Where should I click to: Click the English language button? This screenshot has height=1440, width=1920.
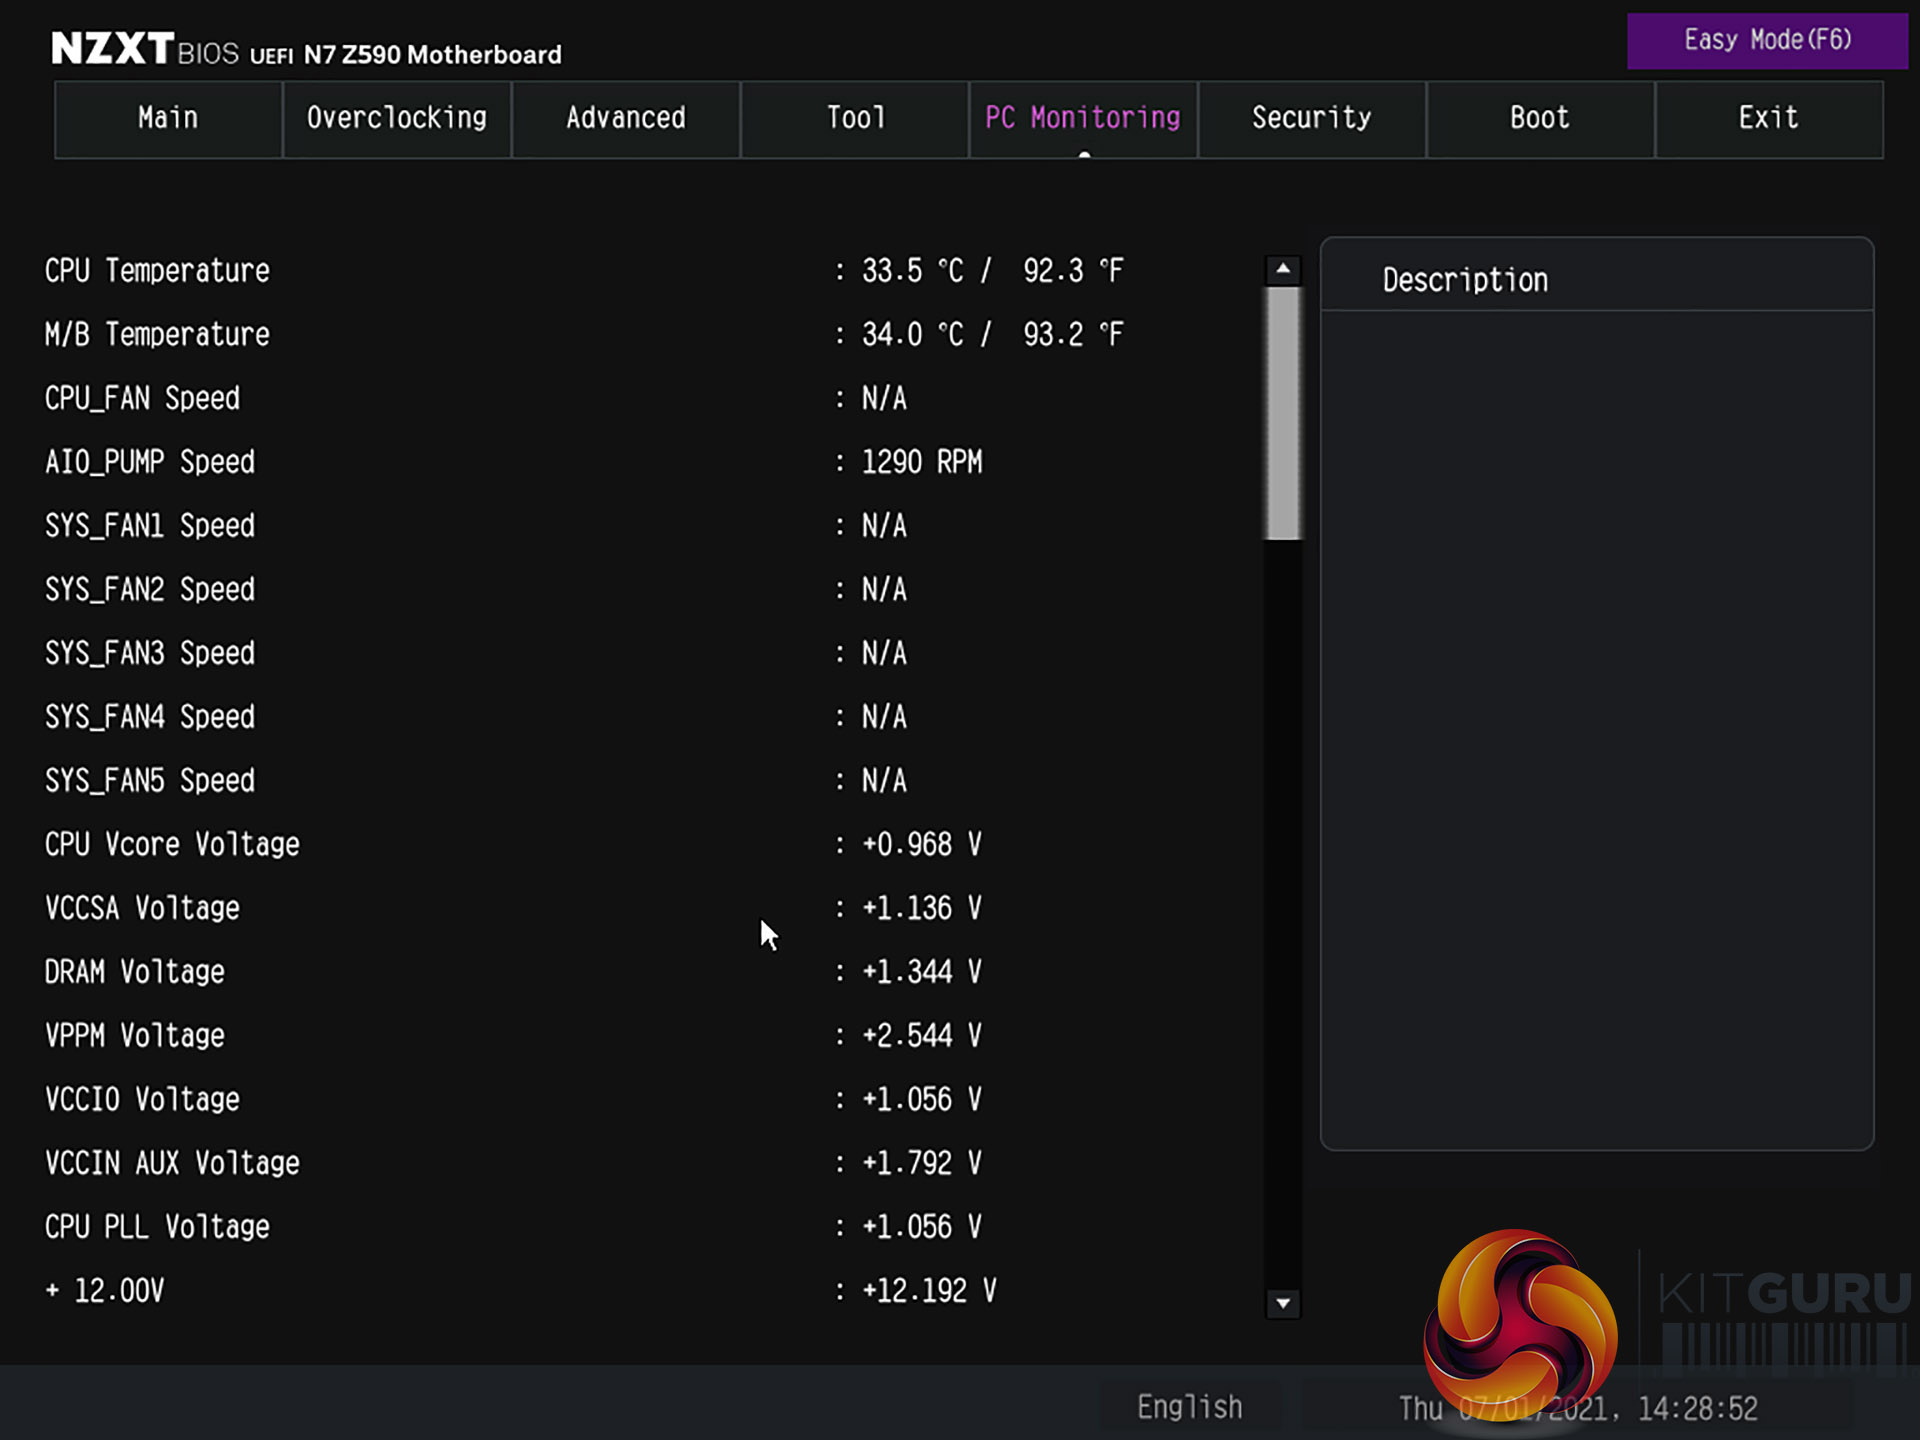1189,1407
